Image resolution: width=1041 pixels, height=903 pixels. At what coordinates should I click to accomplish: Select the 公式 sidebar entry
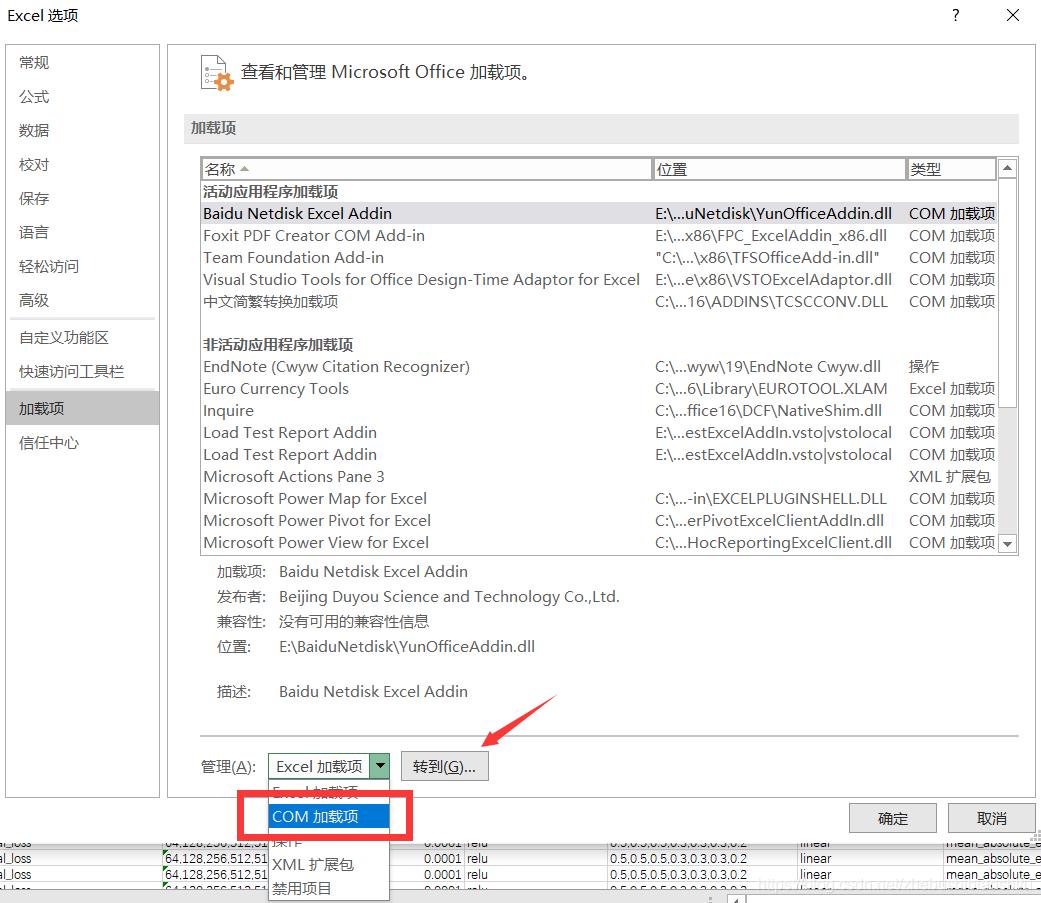pos(37,96)
